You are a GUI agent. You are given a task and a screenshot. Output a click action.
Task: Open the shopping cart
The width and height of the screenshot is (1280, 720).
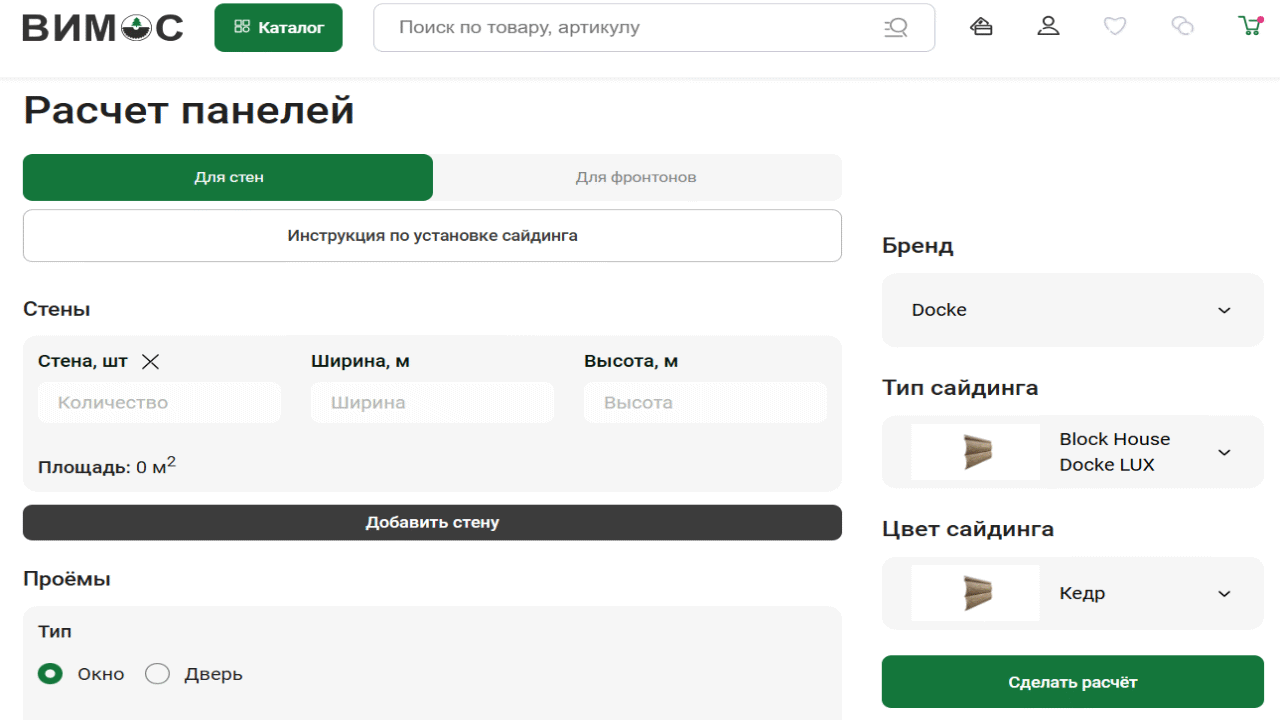click(x=1249, y=27)
